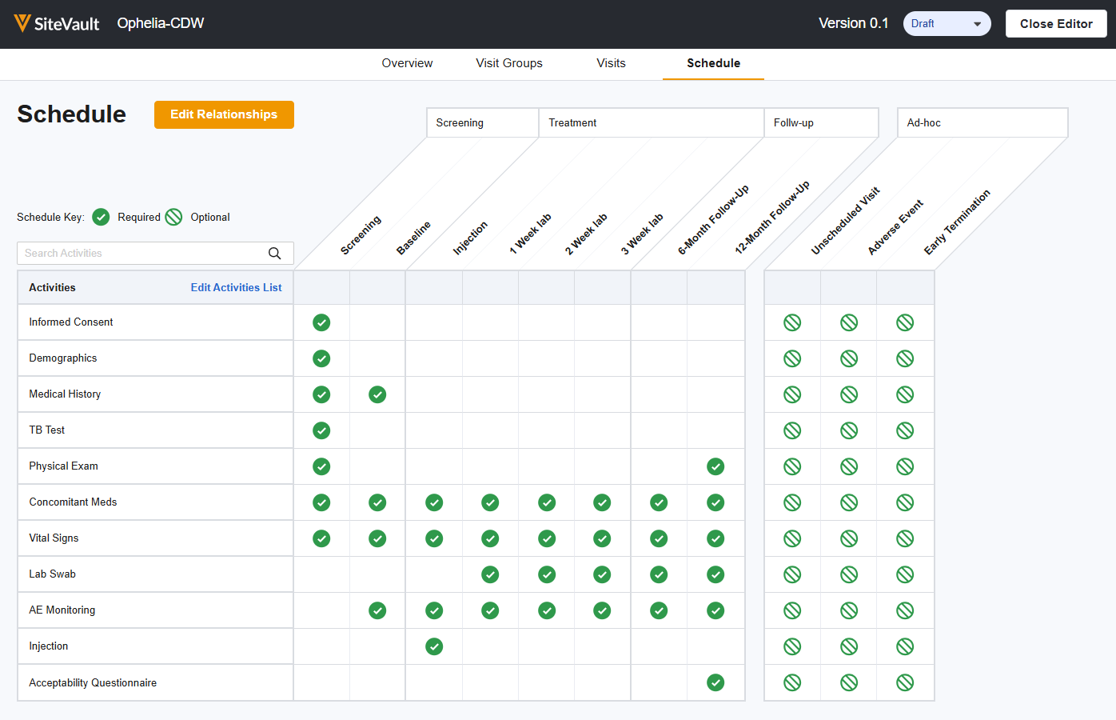
Task: Click Informed Consent required check under Screening
Action: 321,322
